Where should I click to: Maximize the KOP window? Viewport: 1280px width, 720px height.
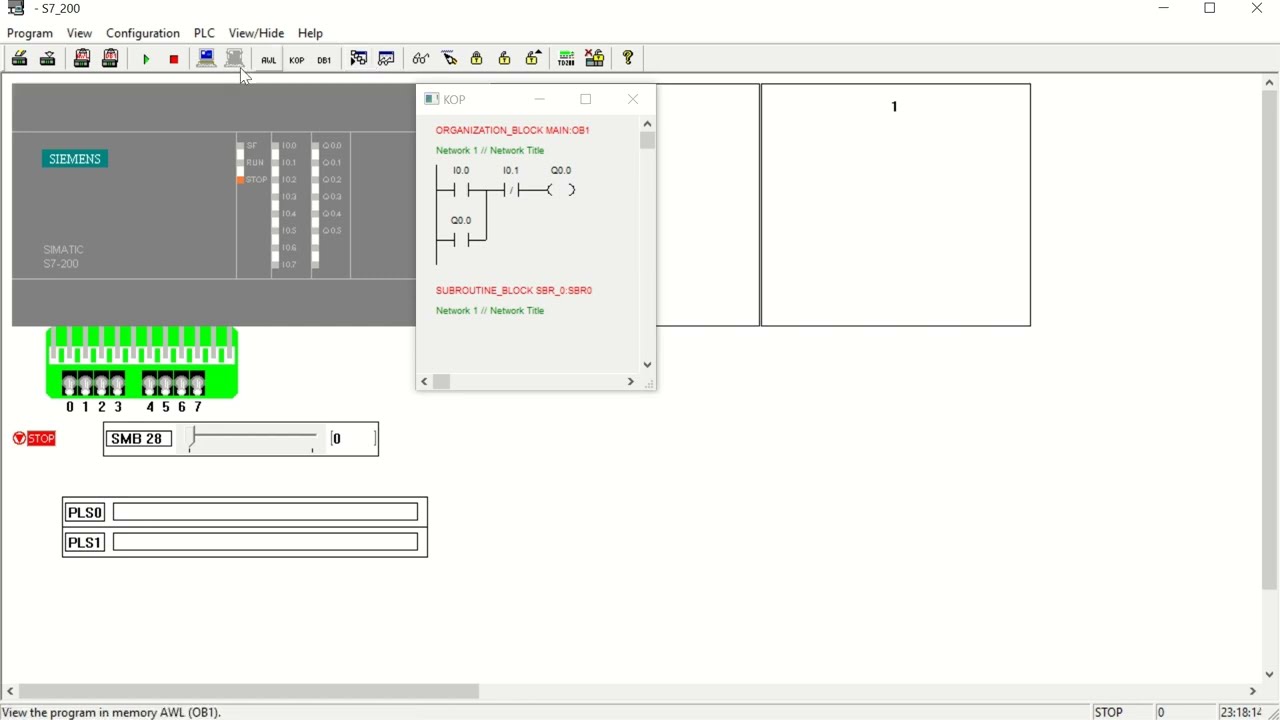587,99
